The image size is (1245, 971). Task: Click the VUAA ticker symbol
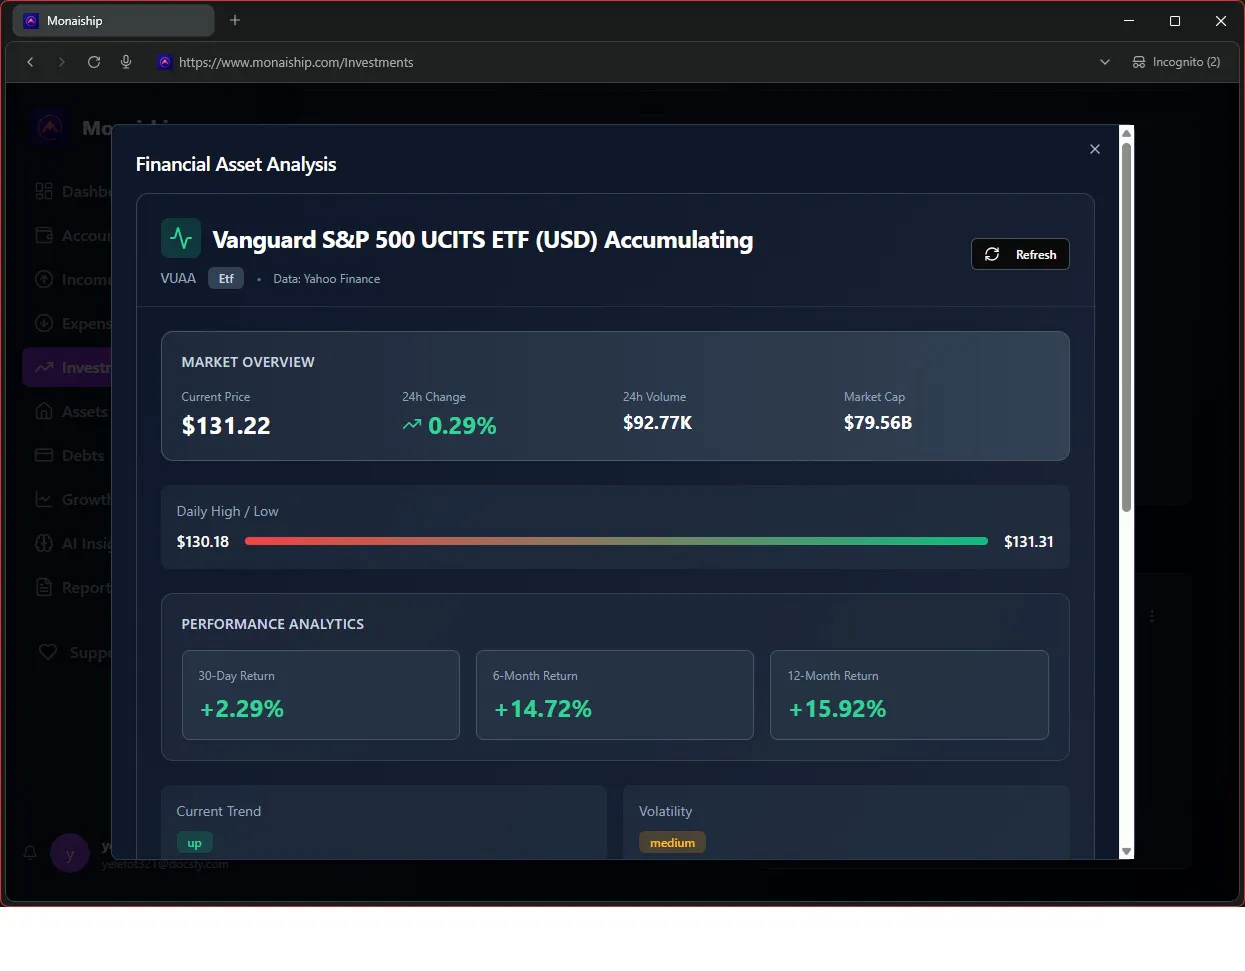pos(178,278)
